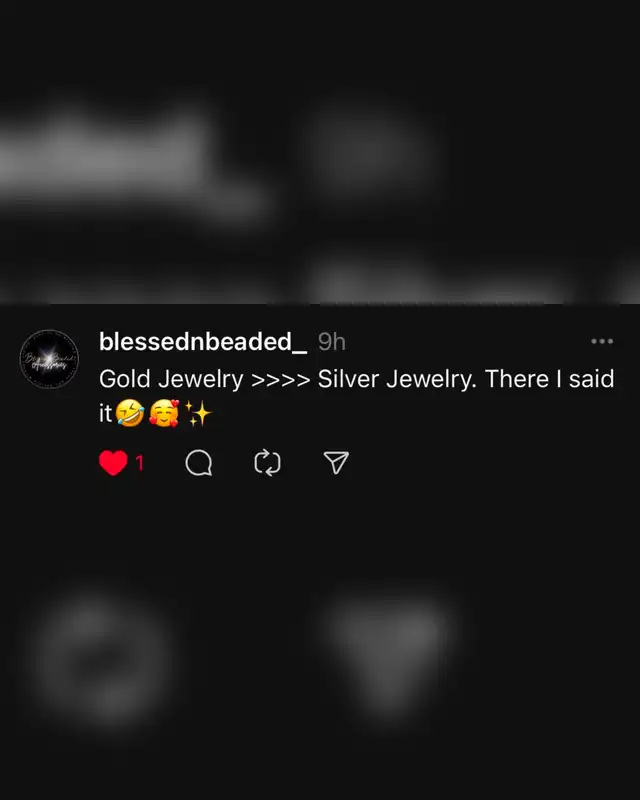
Task: Click the 9h post timestamp
Action: click(332, 342)
